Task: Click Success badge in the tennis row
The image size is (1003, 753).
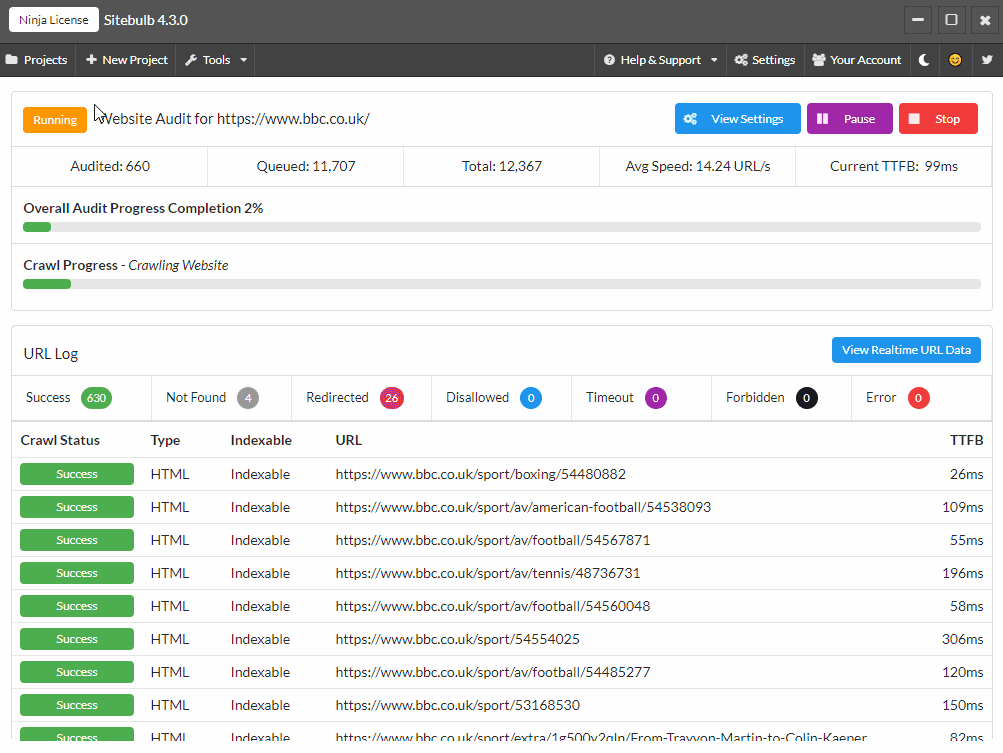Action: [x=77, y=573]
